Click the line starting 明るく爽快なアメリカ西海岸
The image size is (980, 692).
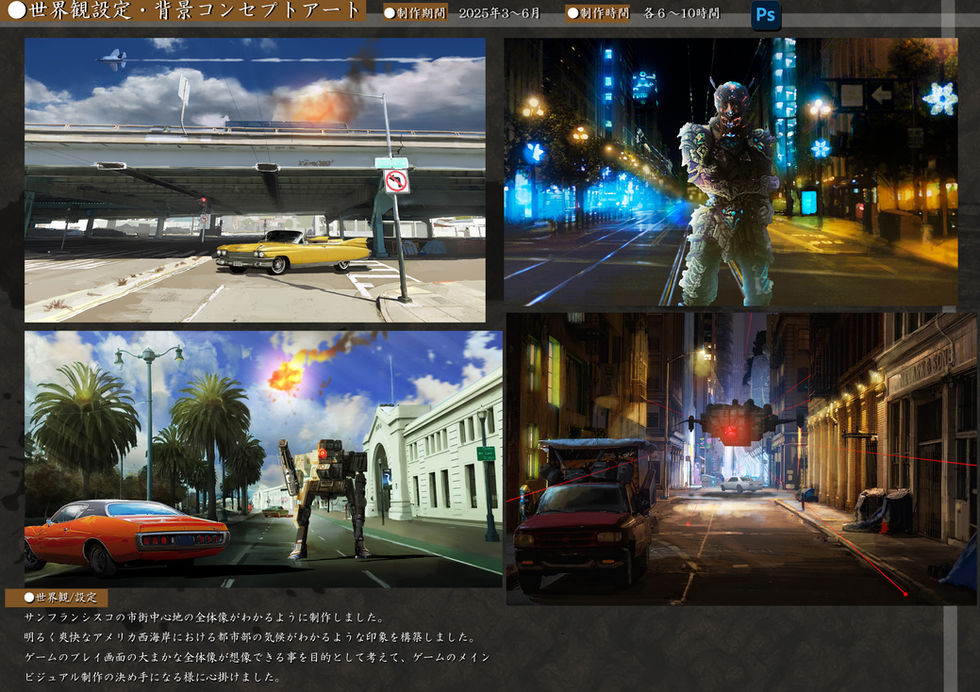click(x=250, y=638)
